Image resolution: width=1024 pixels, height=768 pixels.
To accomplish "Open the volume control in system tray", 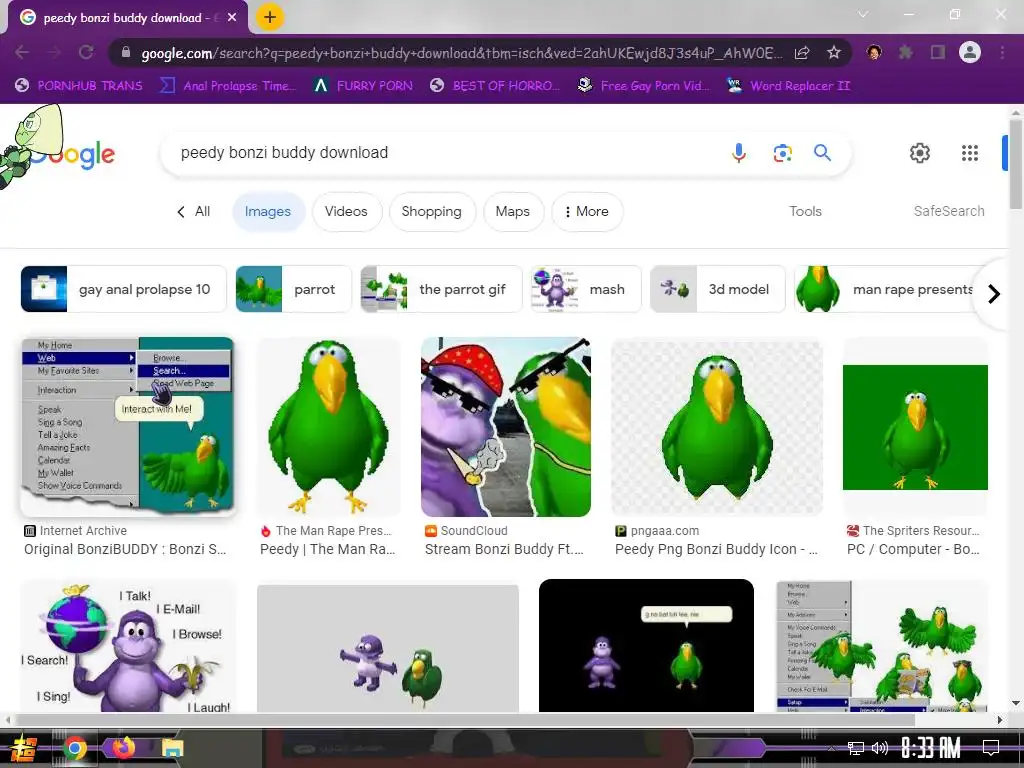I will click(x=880, y=748).
